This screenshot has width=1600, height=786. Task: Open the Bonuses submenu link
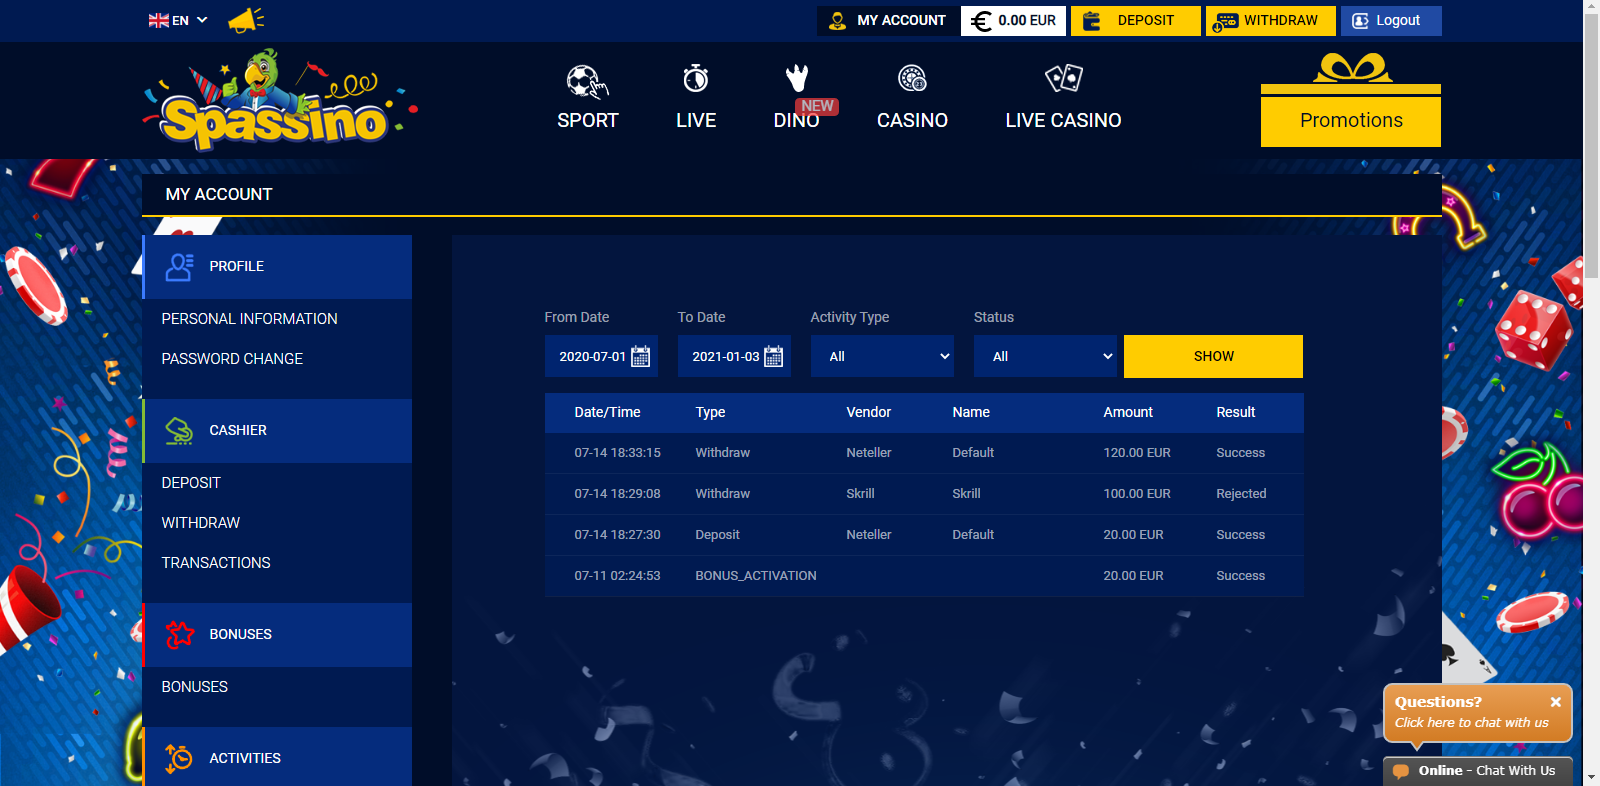[x=195, y=687]
